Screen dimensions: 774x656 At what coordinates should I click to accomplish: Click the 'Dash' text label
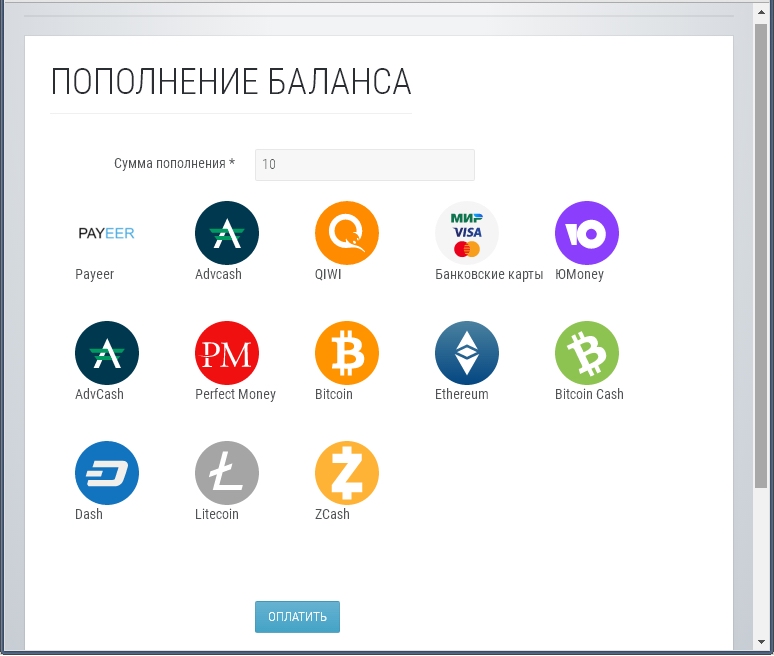click(x=89, y=514)
